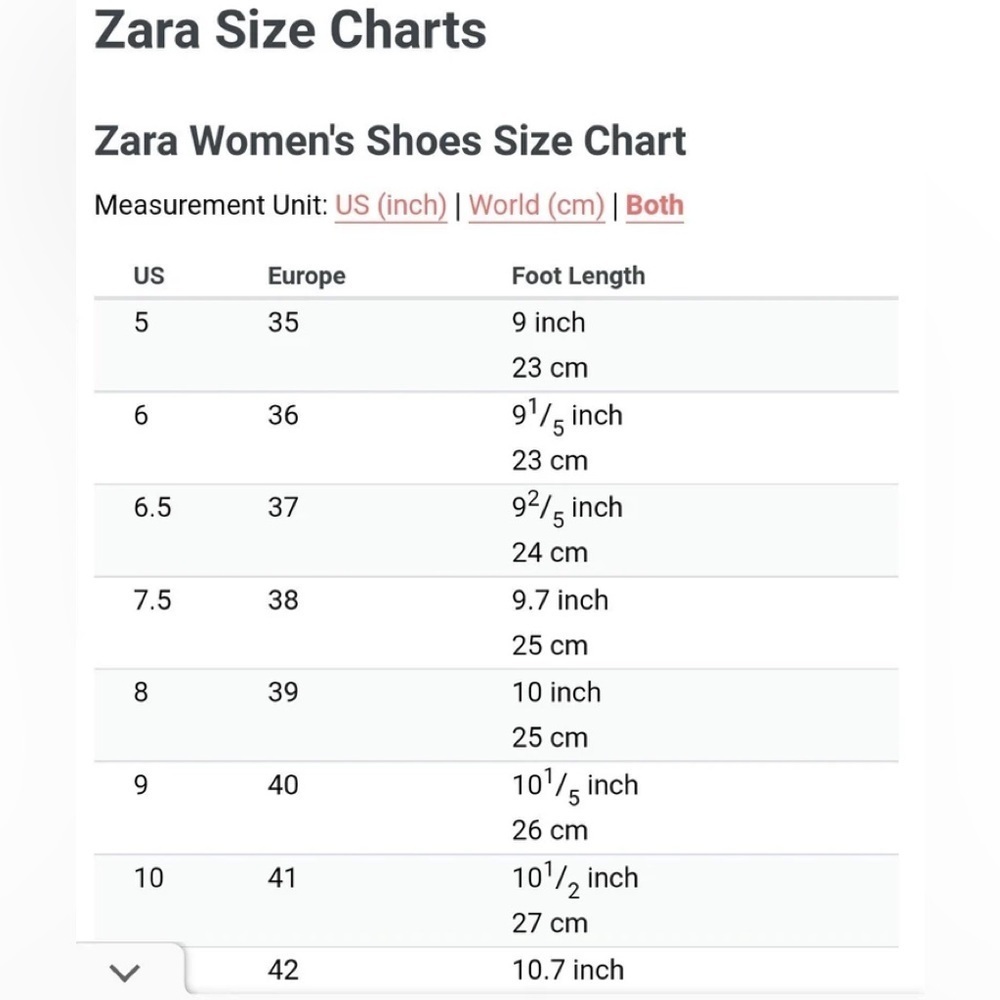Click the Zara Size Charts title
Viewport: 1000px width, 1000px height.
click(290, 30)
